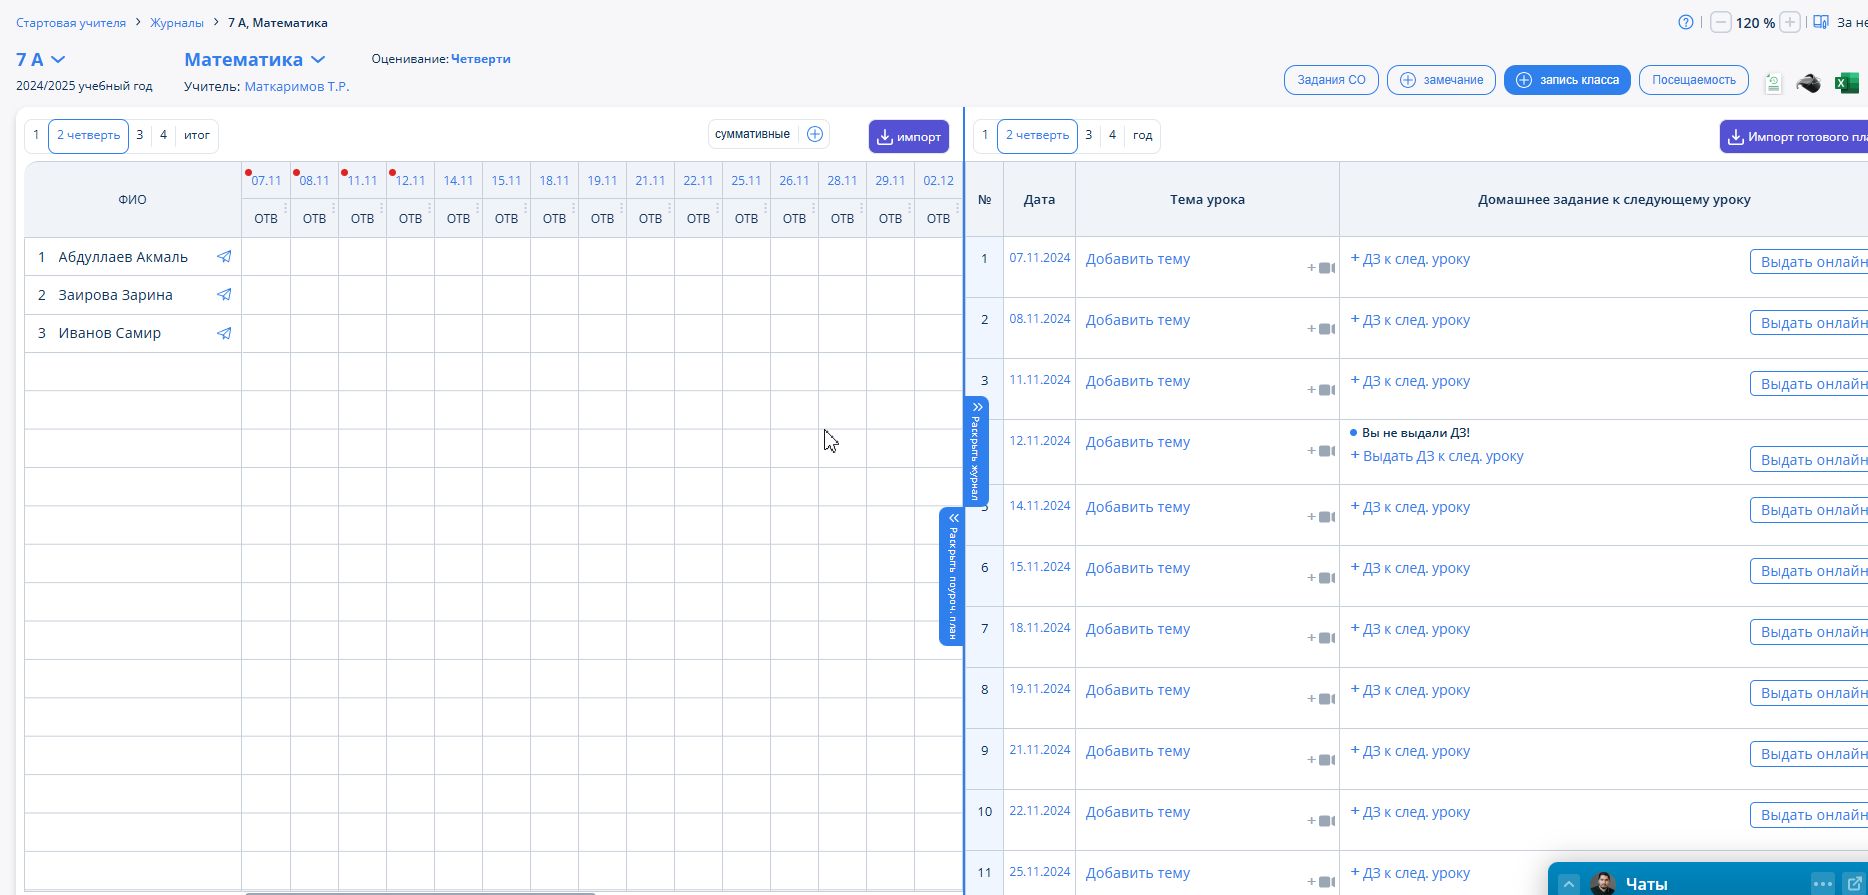Expand the journal via Раскрыть журнал tab

(976, 452)
